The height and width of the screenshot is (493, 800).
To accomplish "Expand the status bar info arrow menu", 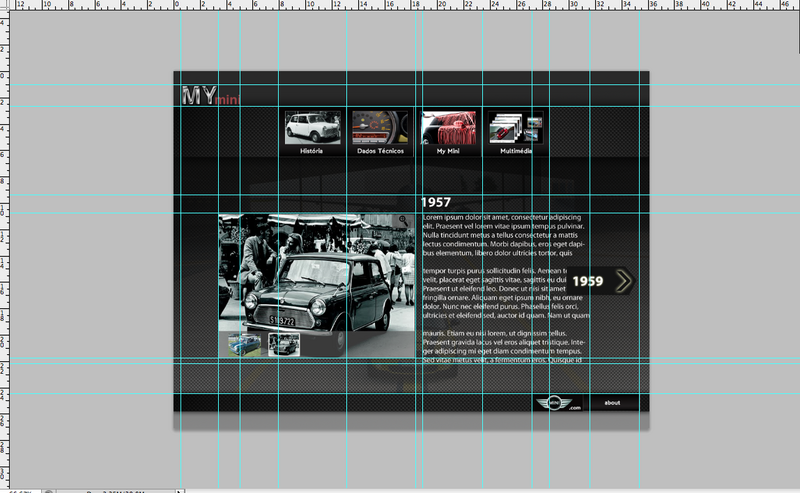I will (x=179, y=490).
